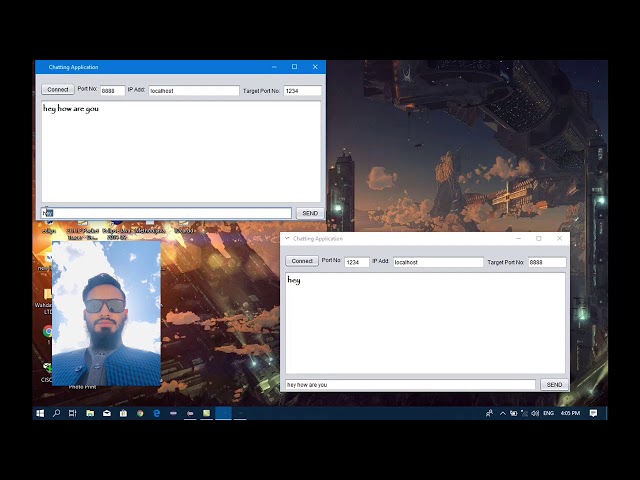Minimize the lower Chatting Application window

click(518, 238)
